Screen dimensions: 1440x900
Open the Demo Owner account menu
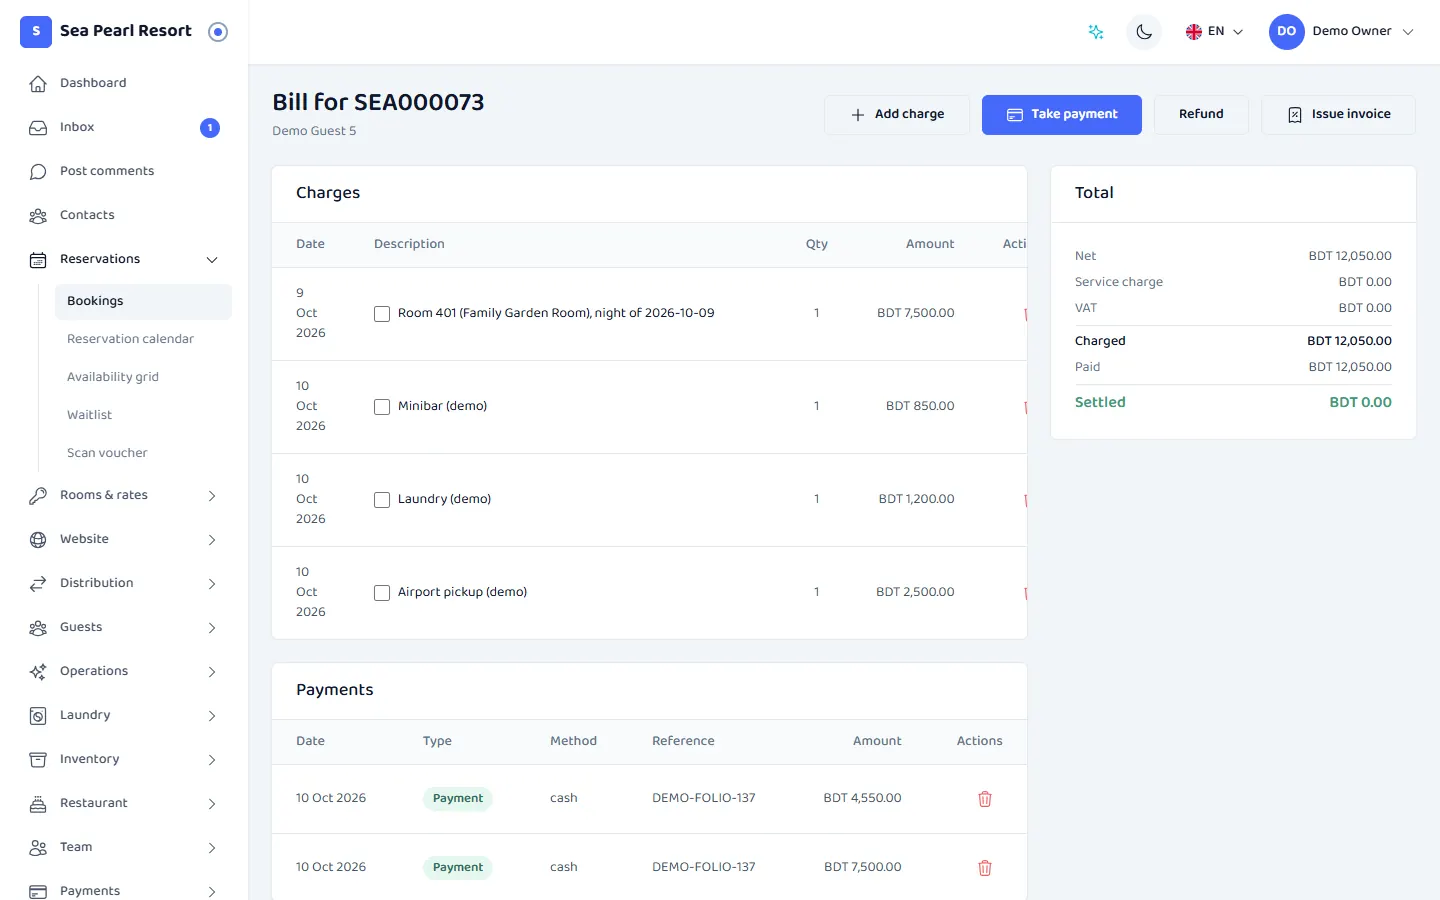(x=1342, y=32)
